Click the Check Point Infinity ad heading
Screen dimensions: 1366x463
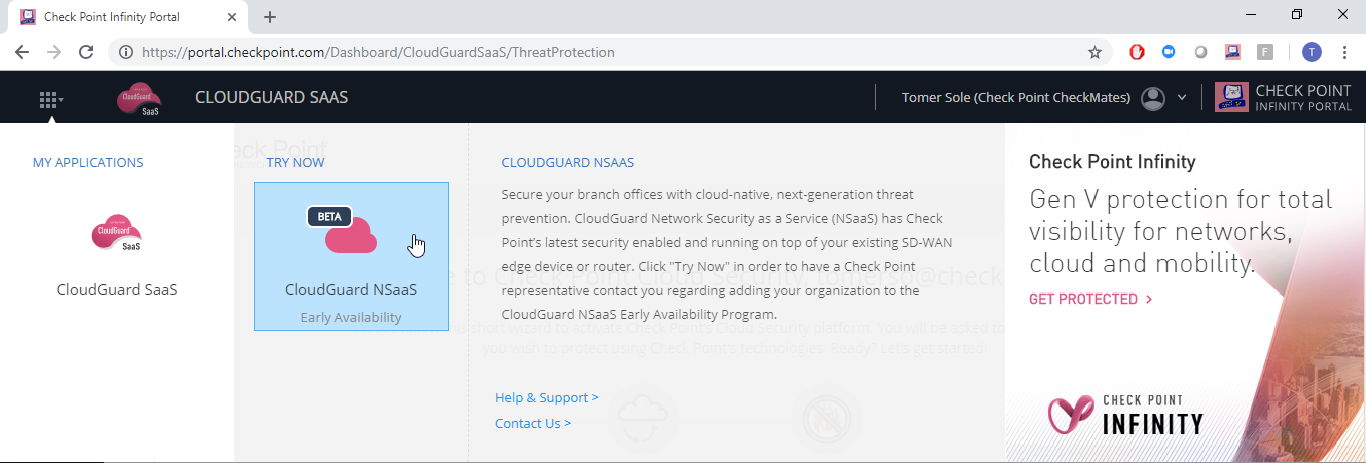1112,162
